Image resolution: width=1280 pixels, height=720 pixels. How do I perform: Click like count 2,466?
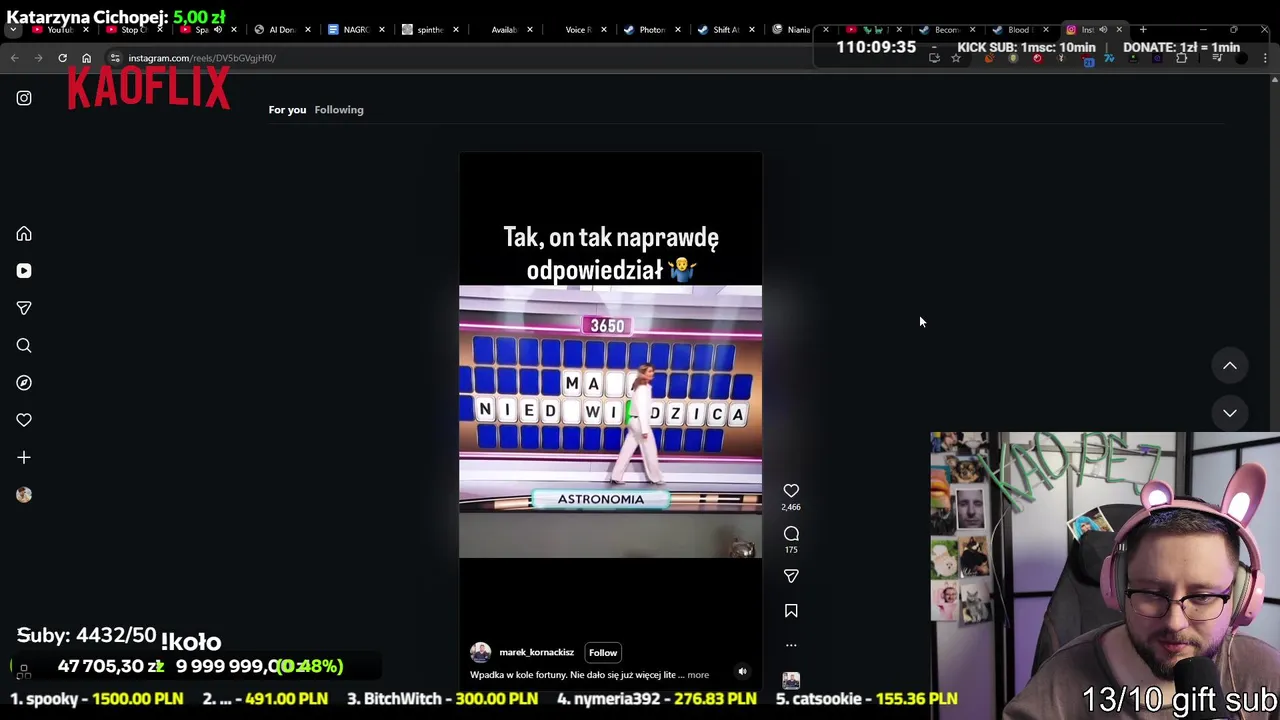(x=791, y=508)
